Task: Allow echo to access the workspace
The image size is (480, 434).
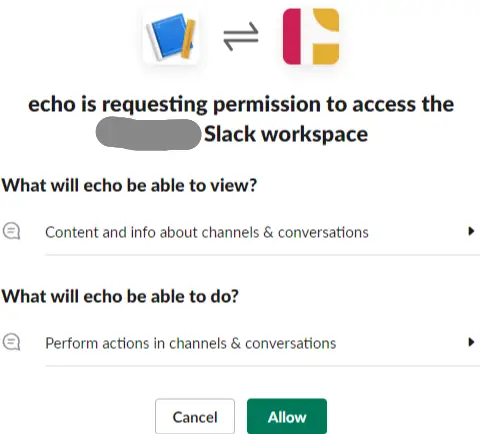Action: pyautogui.click(x=287, y=417)
